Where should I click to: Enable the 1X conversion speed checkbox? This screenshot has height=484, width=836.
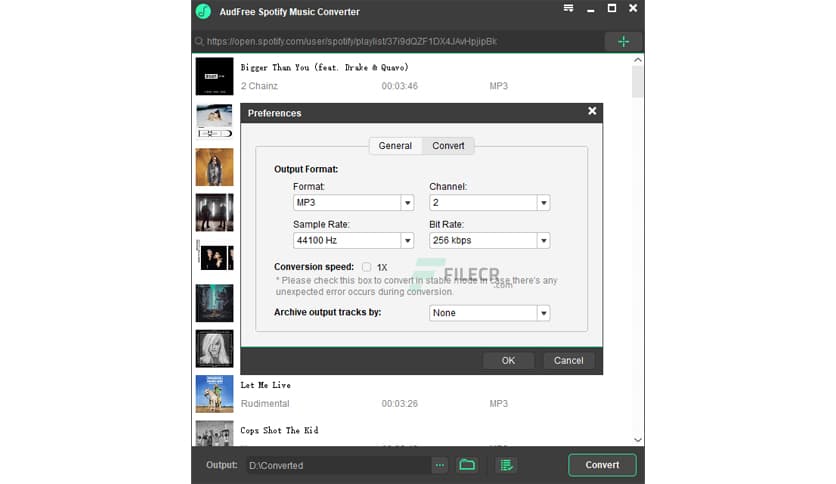pyautogui.click(x=366, y=267)
